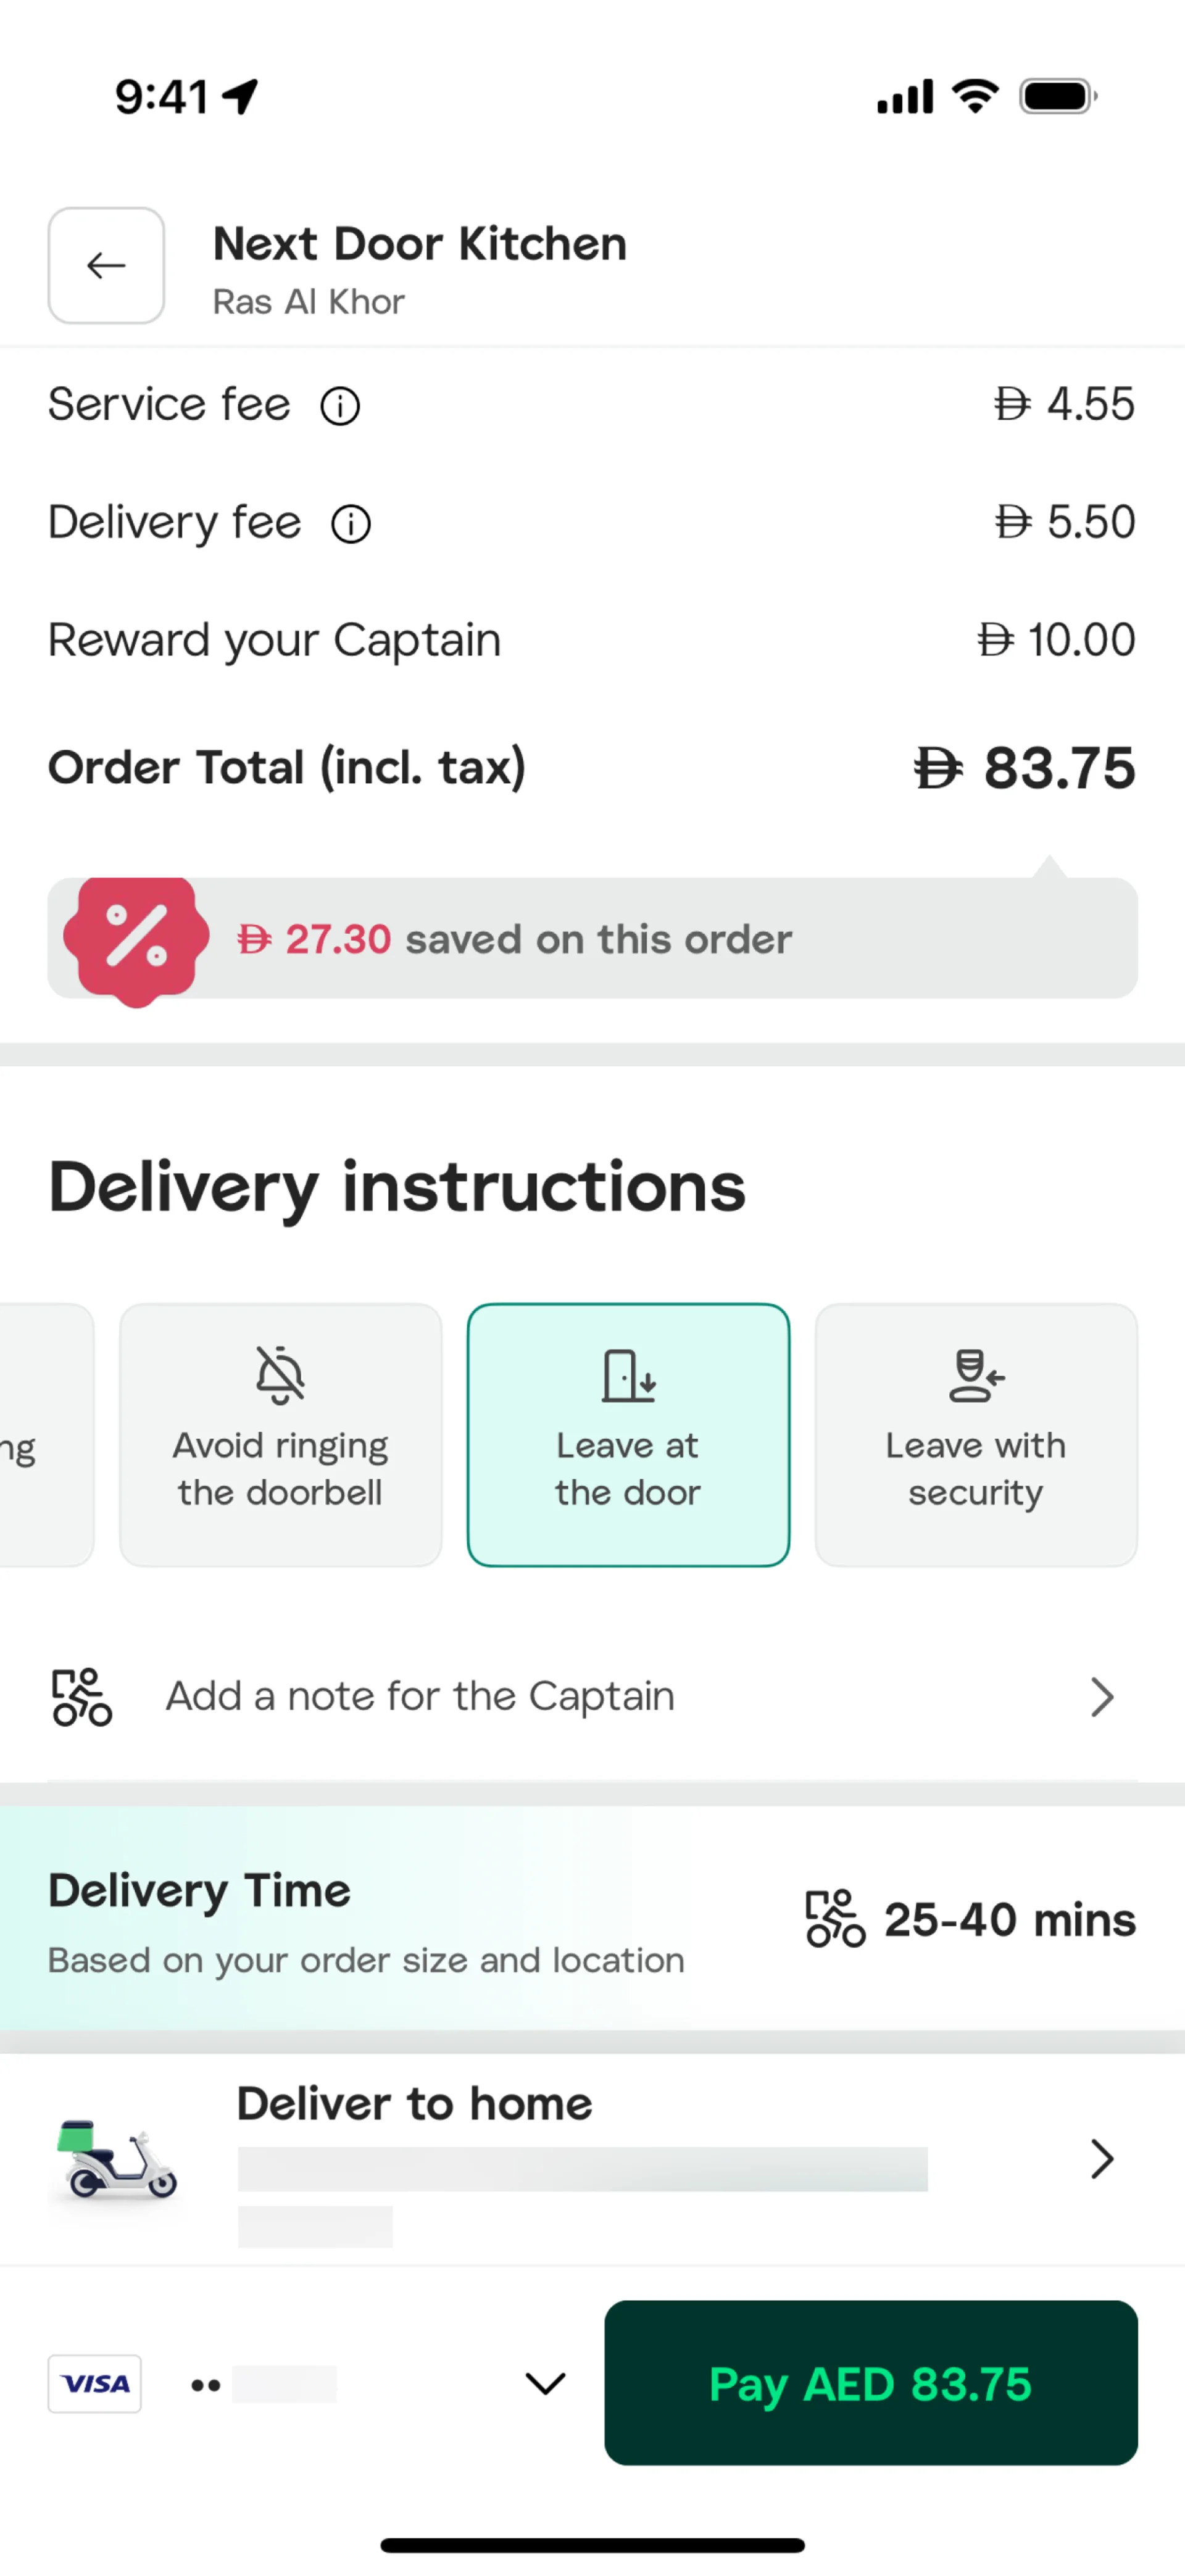
Task: Open note for Captain chevron
Action: (x=1102, y=1697)
